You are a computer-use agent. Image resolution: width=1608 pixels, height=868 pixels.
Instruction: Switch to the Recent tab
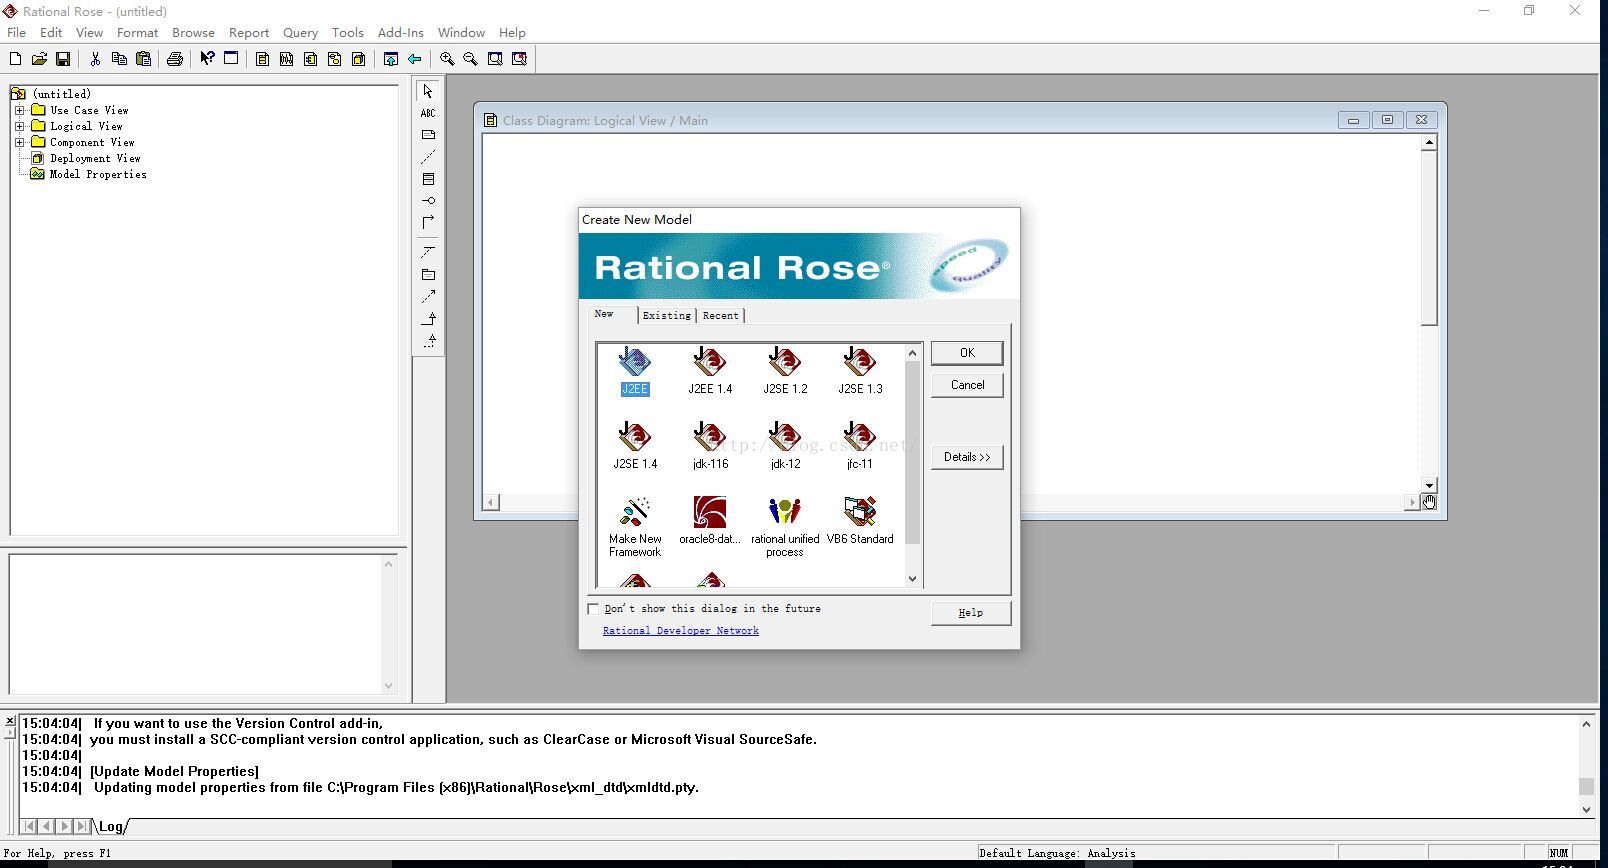pyautogui.click(x=720, y=315)
